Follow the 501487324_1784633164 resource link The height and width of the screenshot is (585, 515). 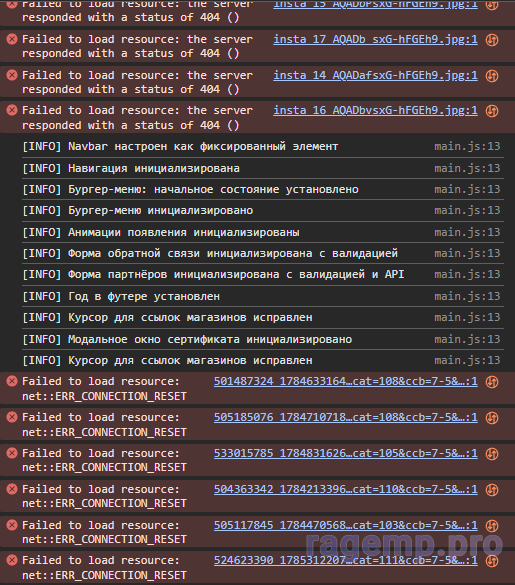click(x=346, y=382)
